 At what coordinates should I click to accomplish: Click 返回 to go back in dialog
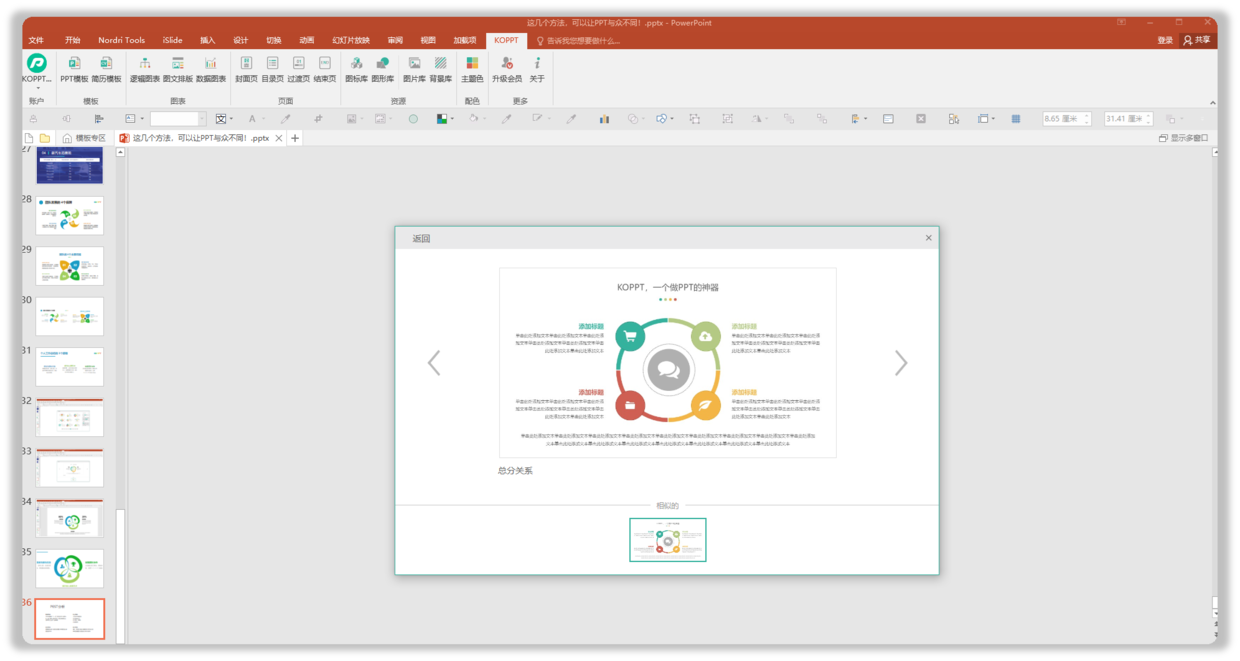pyautogui.click(x=421, y=238)
